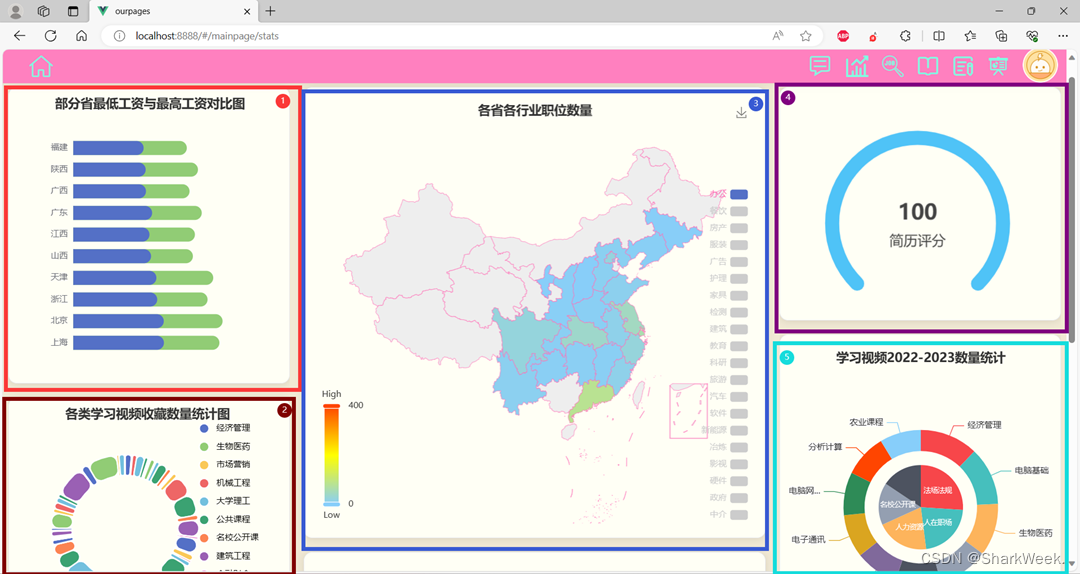Viewport: 1080px width, 574px height.
Task: Click the 简历评分 gauge score 100
Action: point(917,212)
